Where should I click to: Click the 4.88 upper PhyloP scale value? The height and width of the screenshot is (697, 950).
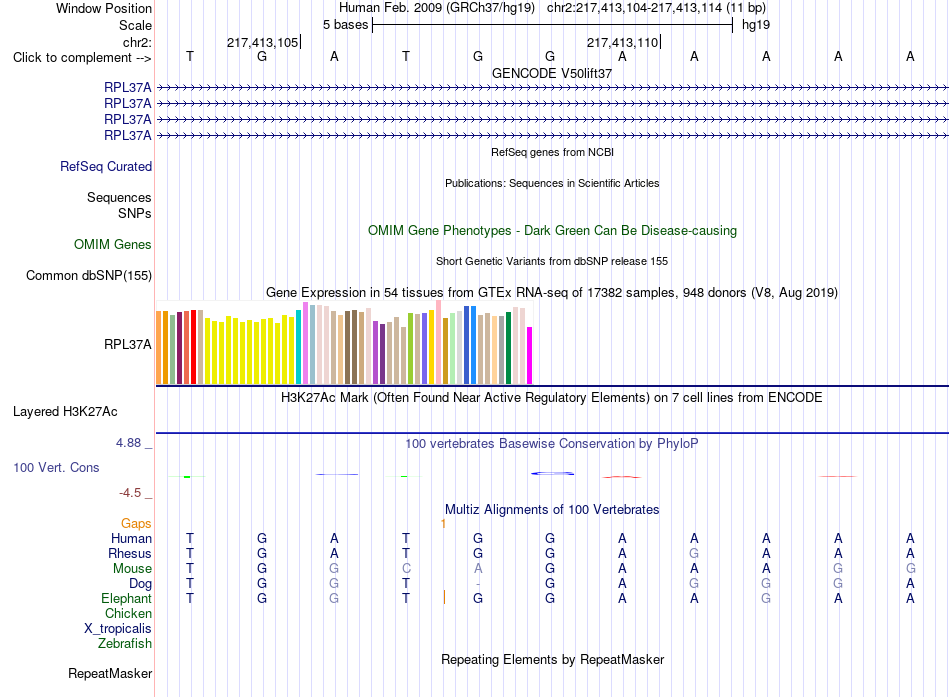(x=128, y=443)
